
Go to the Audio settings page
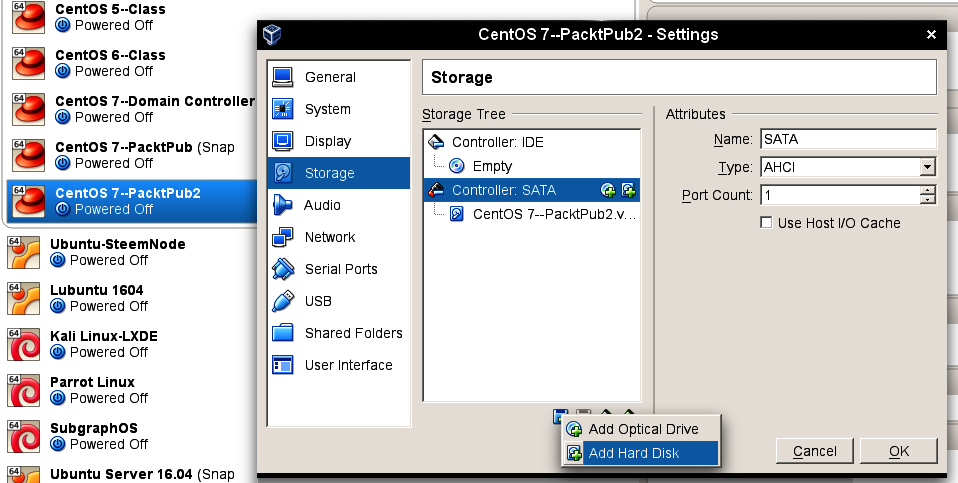pos(322,205)
